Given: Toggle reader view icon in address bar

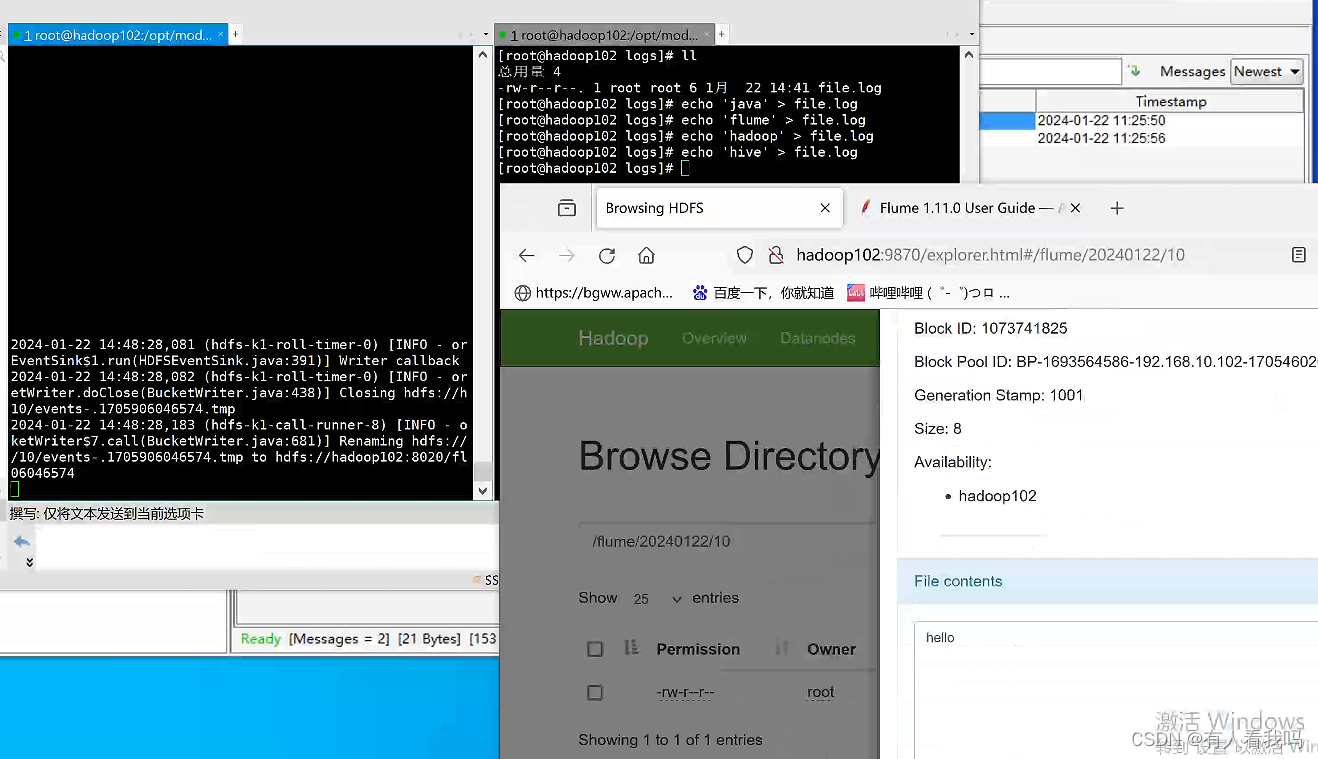Looking at the screenshot, I should tap(1299, 255).
